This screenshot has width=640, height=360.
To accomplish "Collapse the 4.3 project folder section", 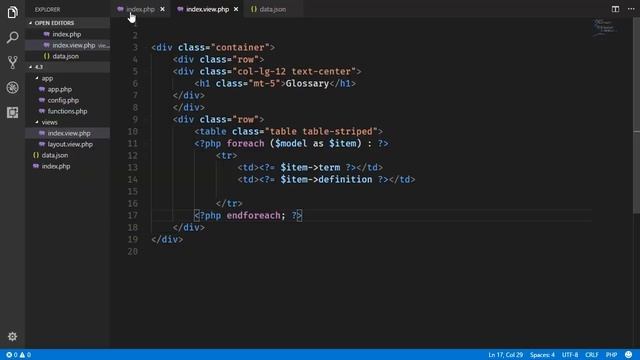I will [x=67, y=67].
